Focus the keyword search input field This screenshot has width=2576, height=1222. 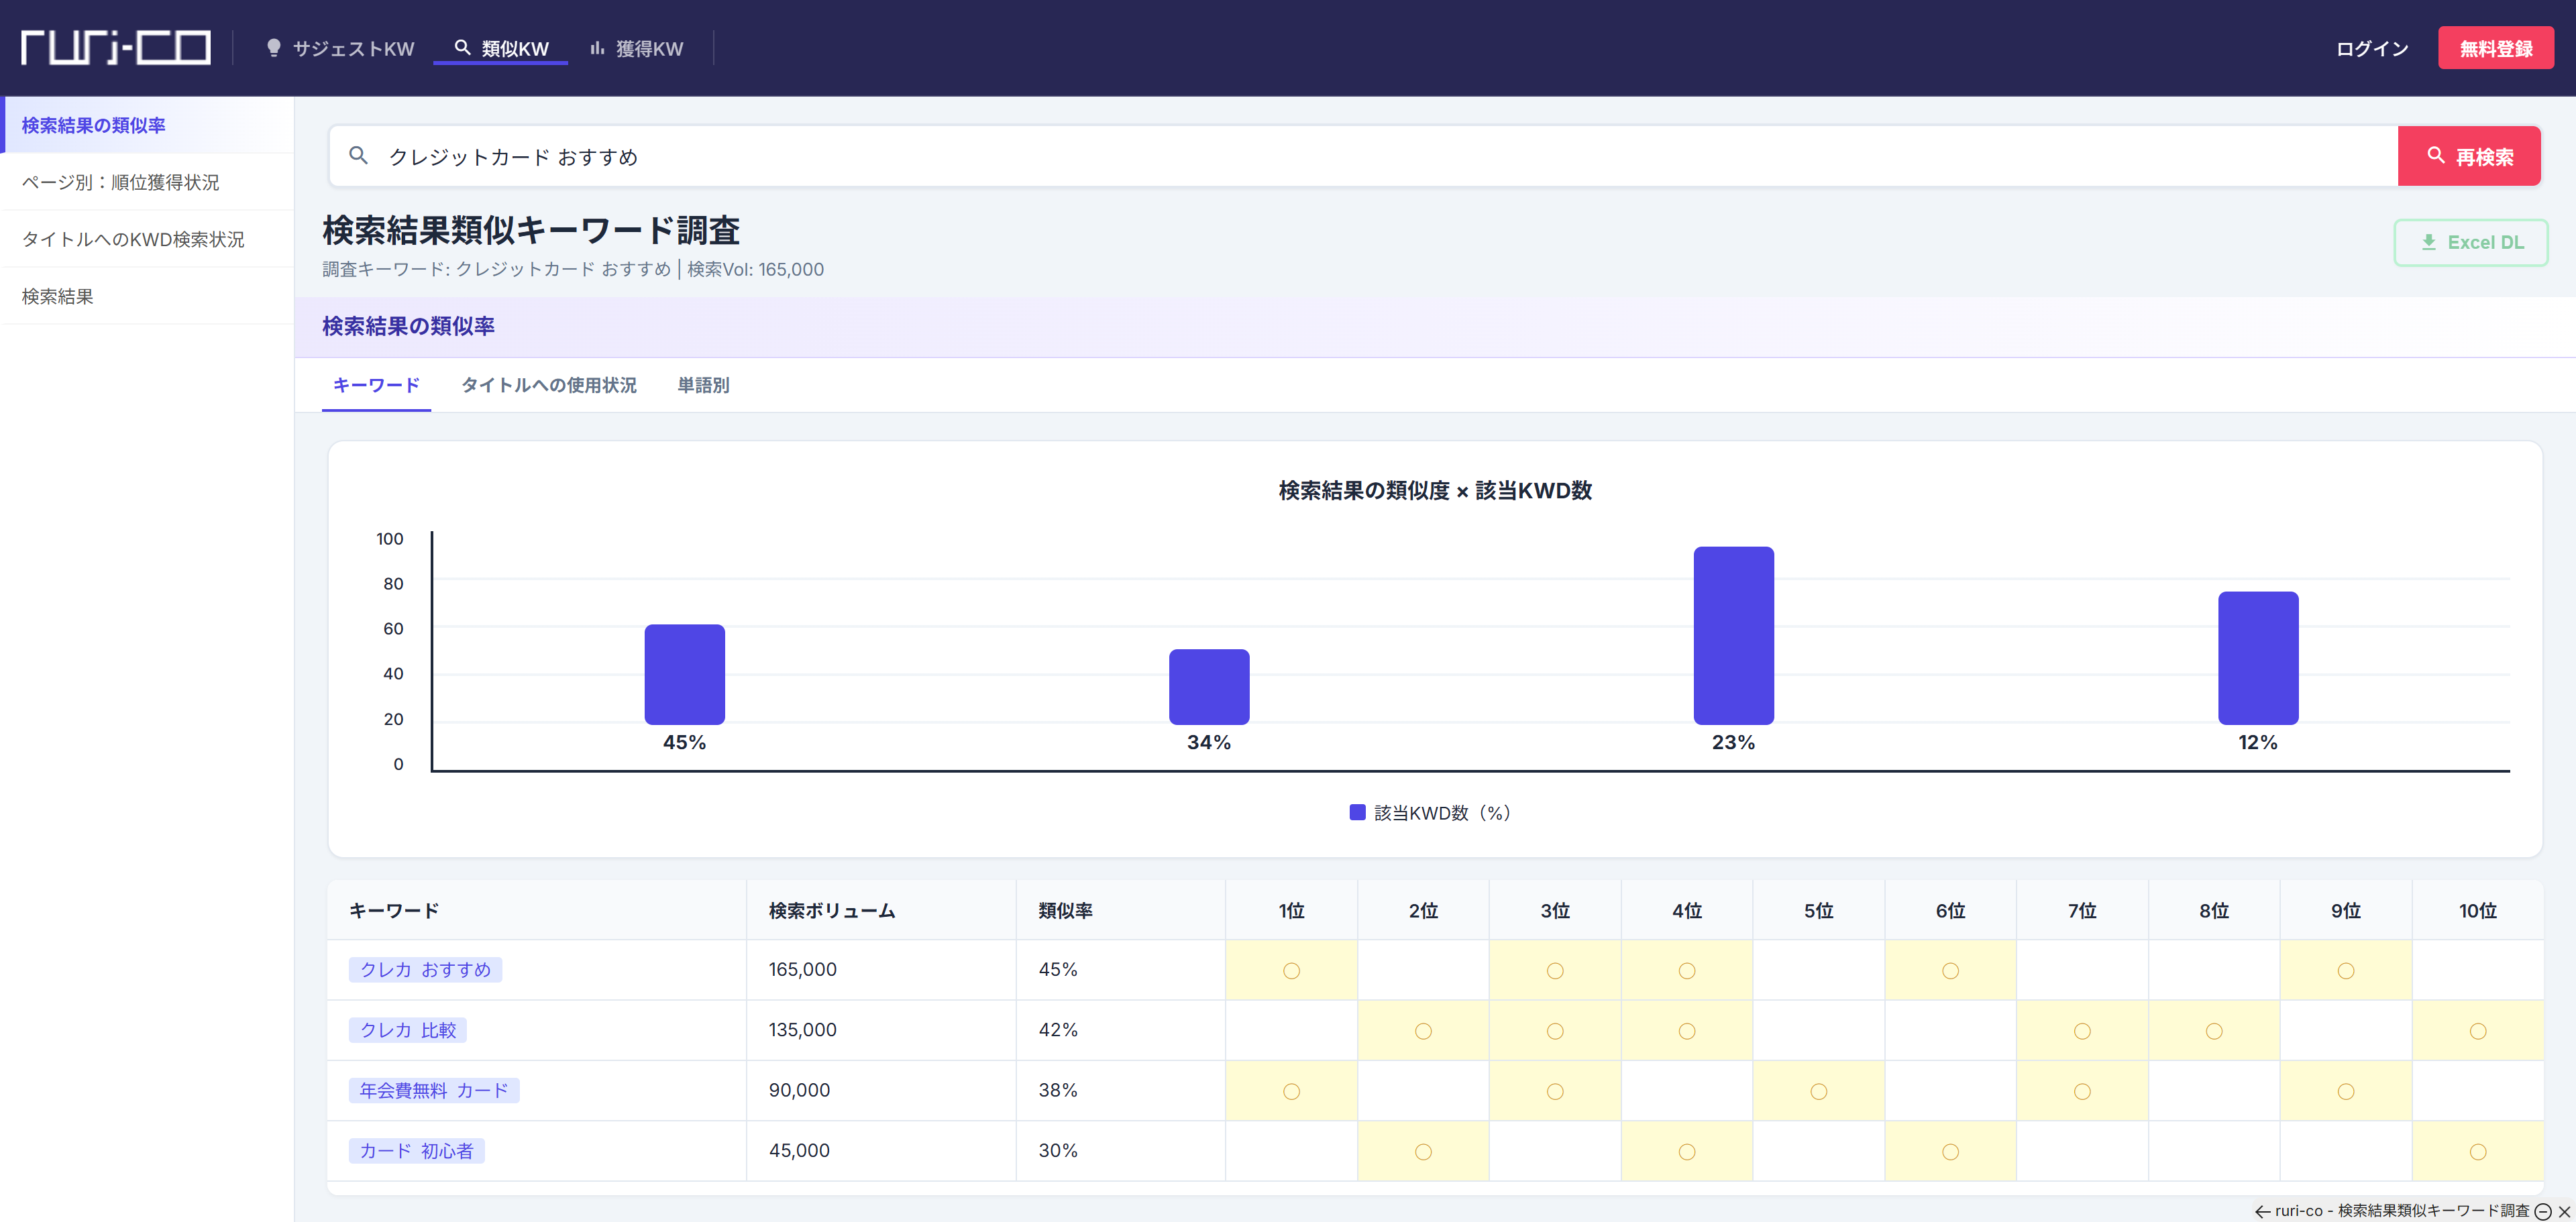pyautogui.click(x=1363, y=156)
